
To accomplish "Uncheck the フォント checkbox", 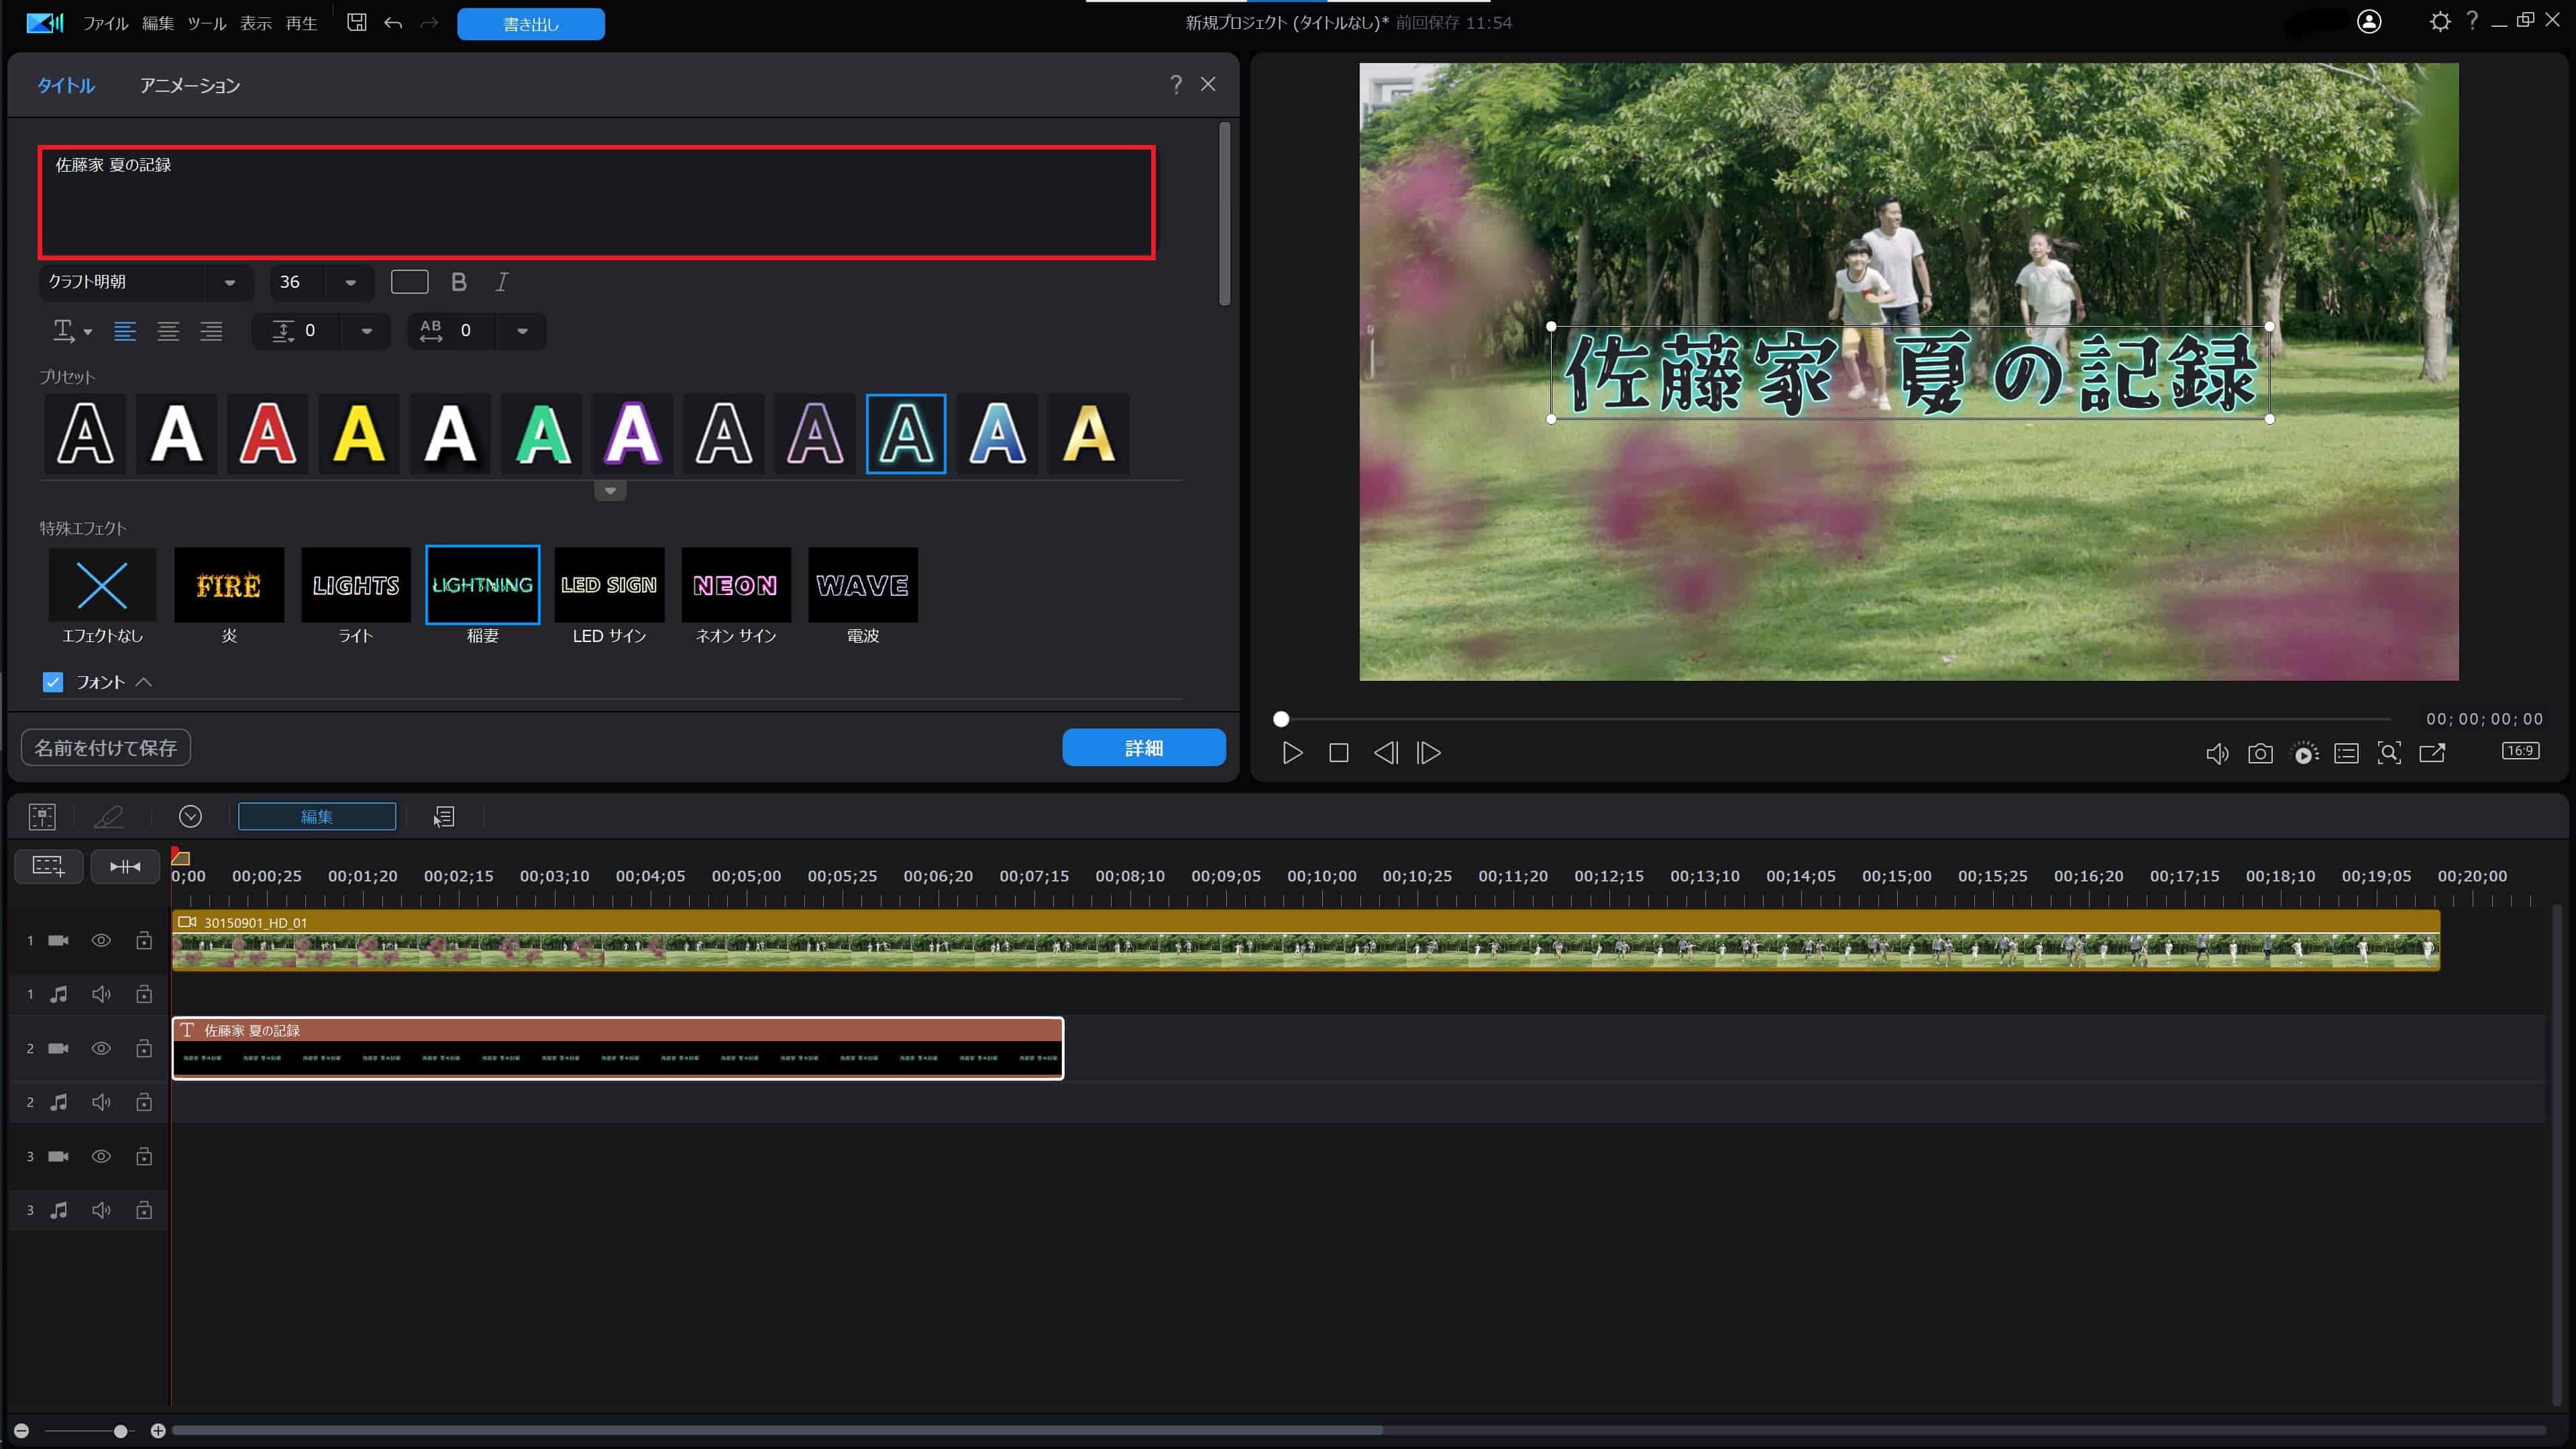I will [x=53, y=682].
